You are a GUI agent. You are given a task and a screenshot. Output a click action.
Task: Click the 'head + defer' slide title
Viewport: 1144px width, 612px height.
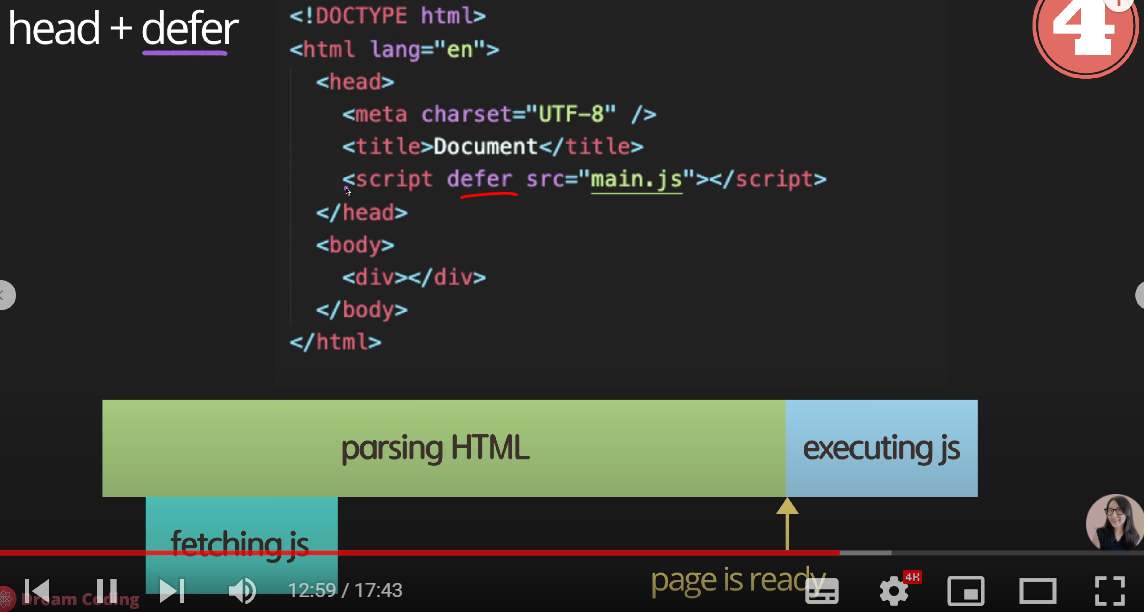[123, 29]
